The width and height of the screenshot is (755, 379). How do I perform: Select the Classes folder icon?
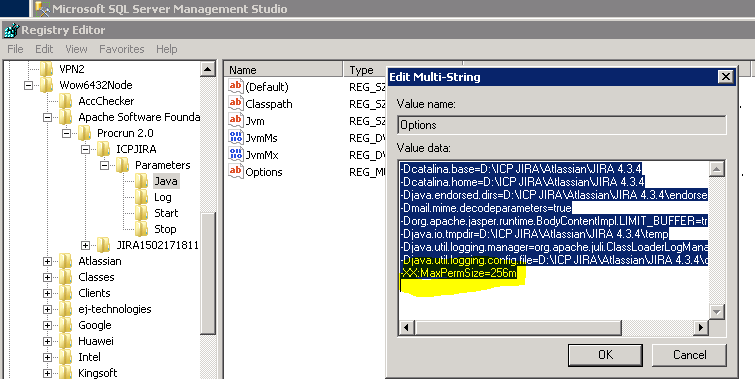[65, 277]
